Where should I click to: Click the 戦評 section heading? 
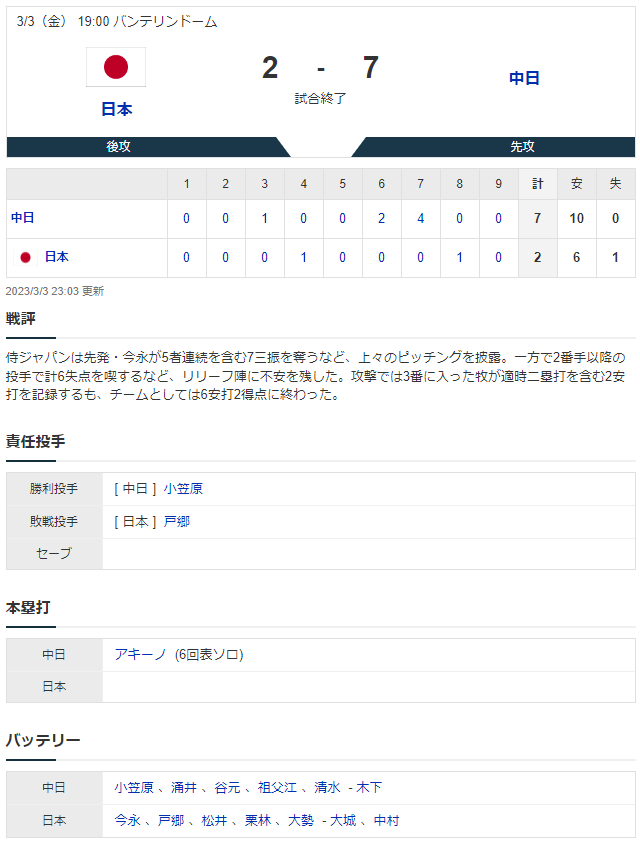point(21,319)
